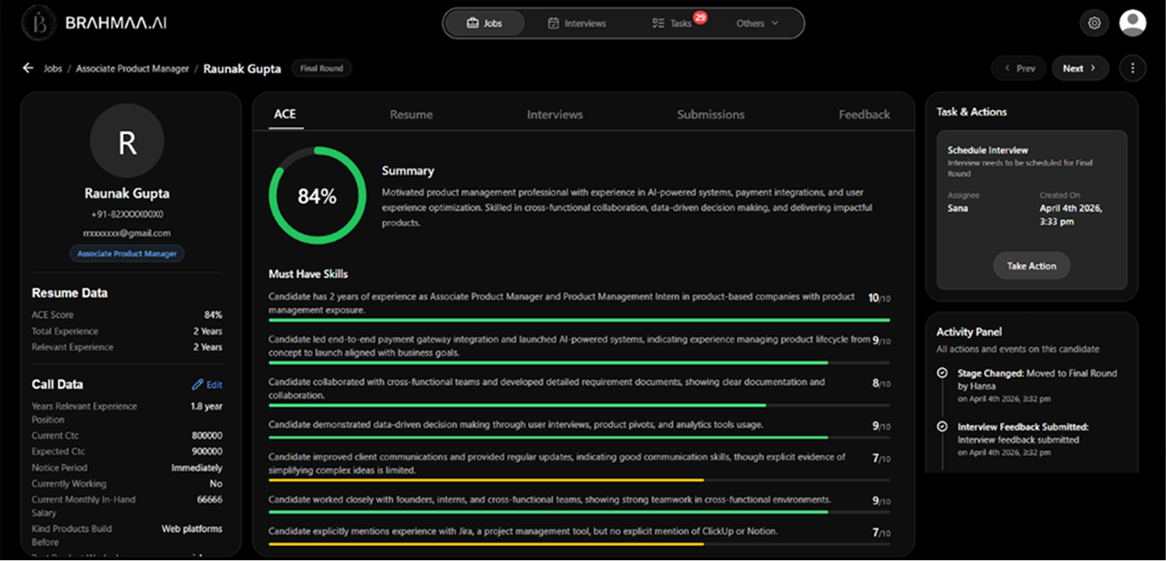
Task: Click the Notice Period value Immediately
Action: tap(196, 468)
